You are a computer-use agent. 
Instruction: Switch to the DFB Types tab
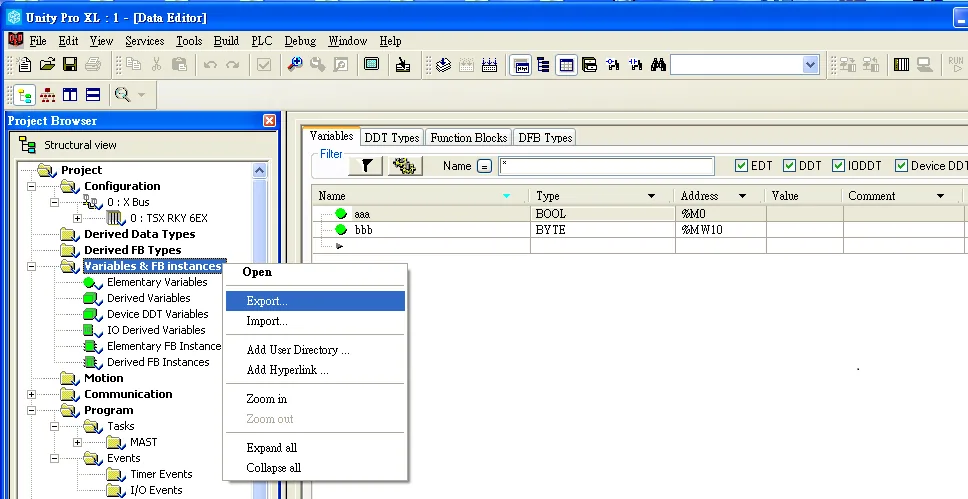[545, 138]
